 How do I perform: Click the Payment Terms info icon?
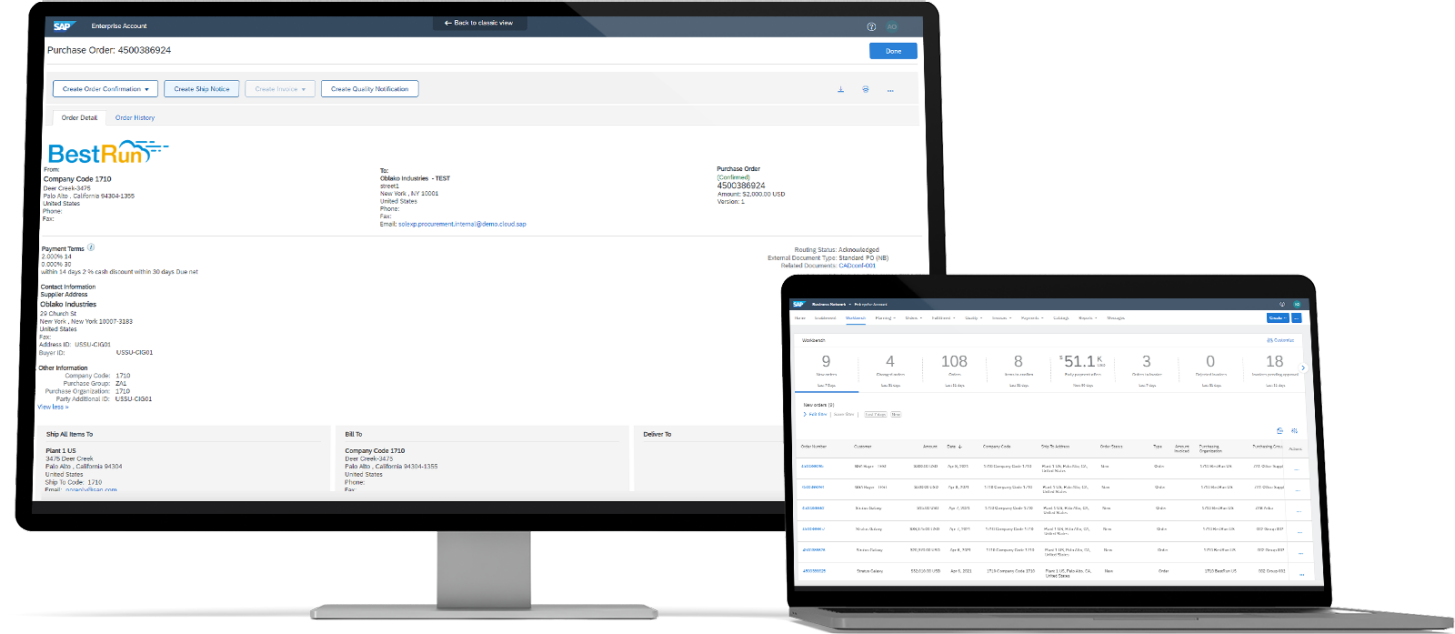click(x=91, y=247)
